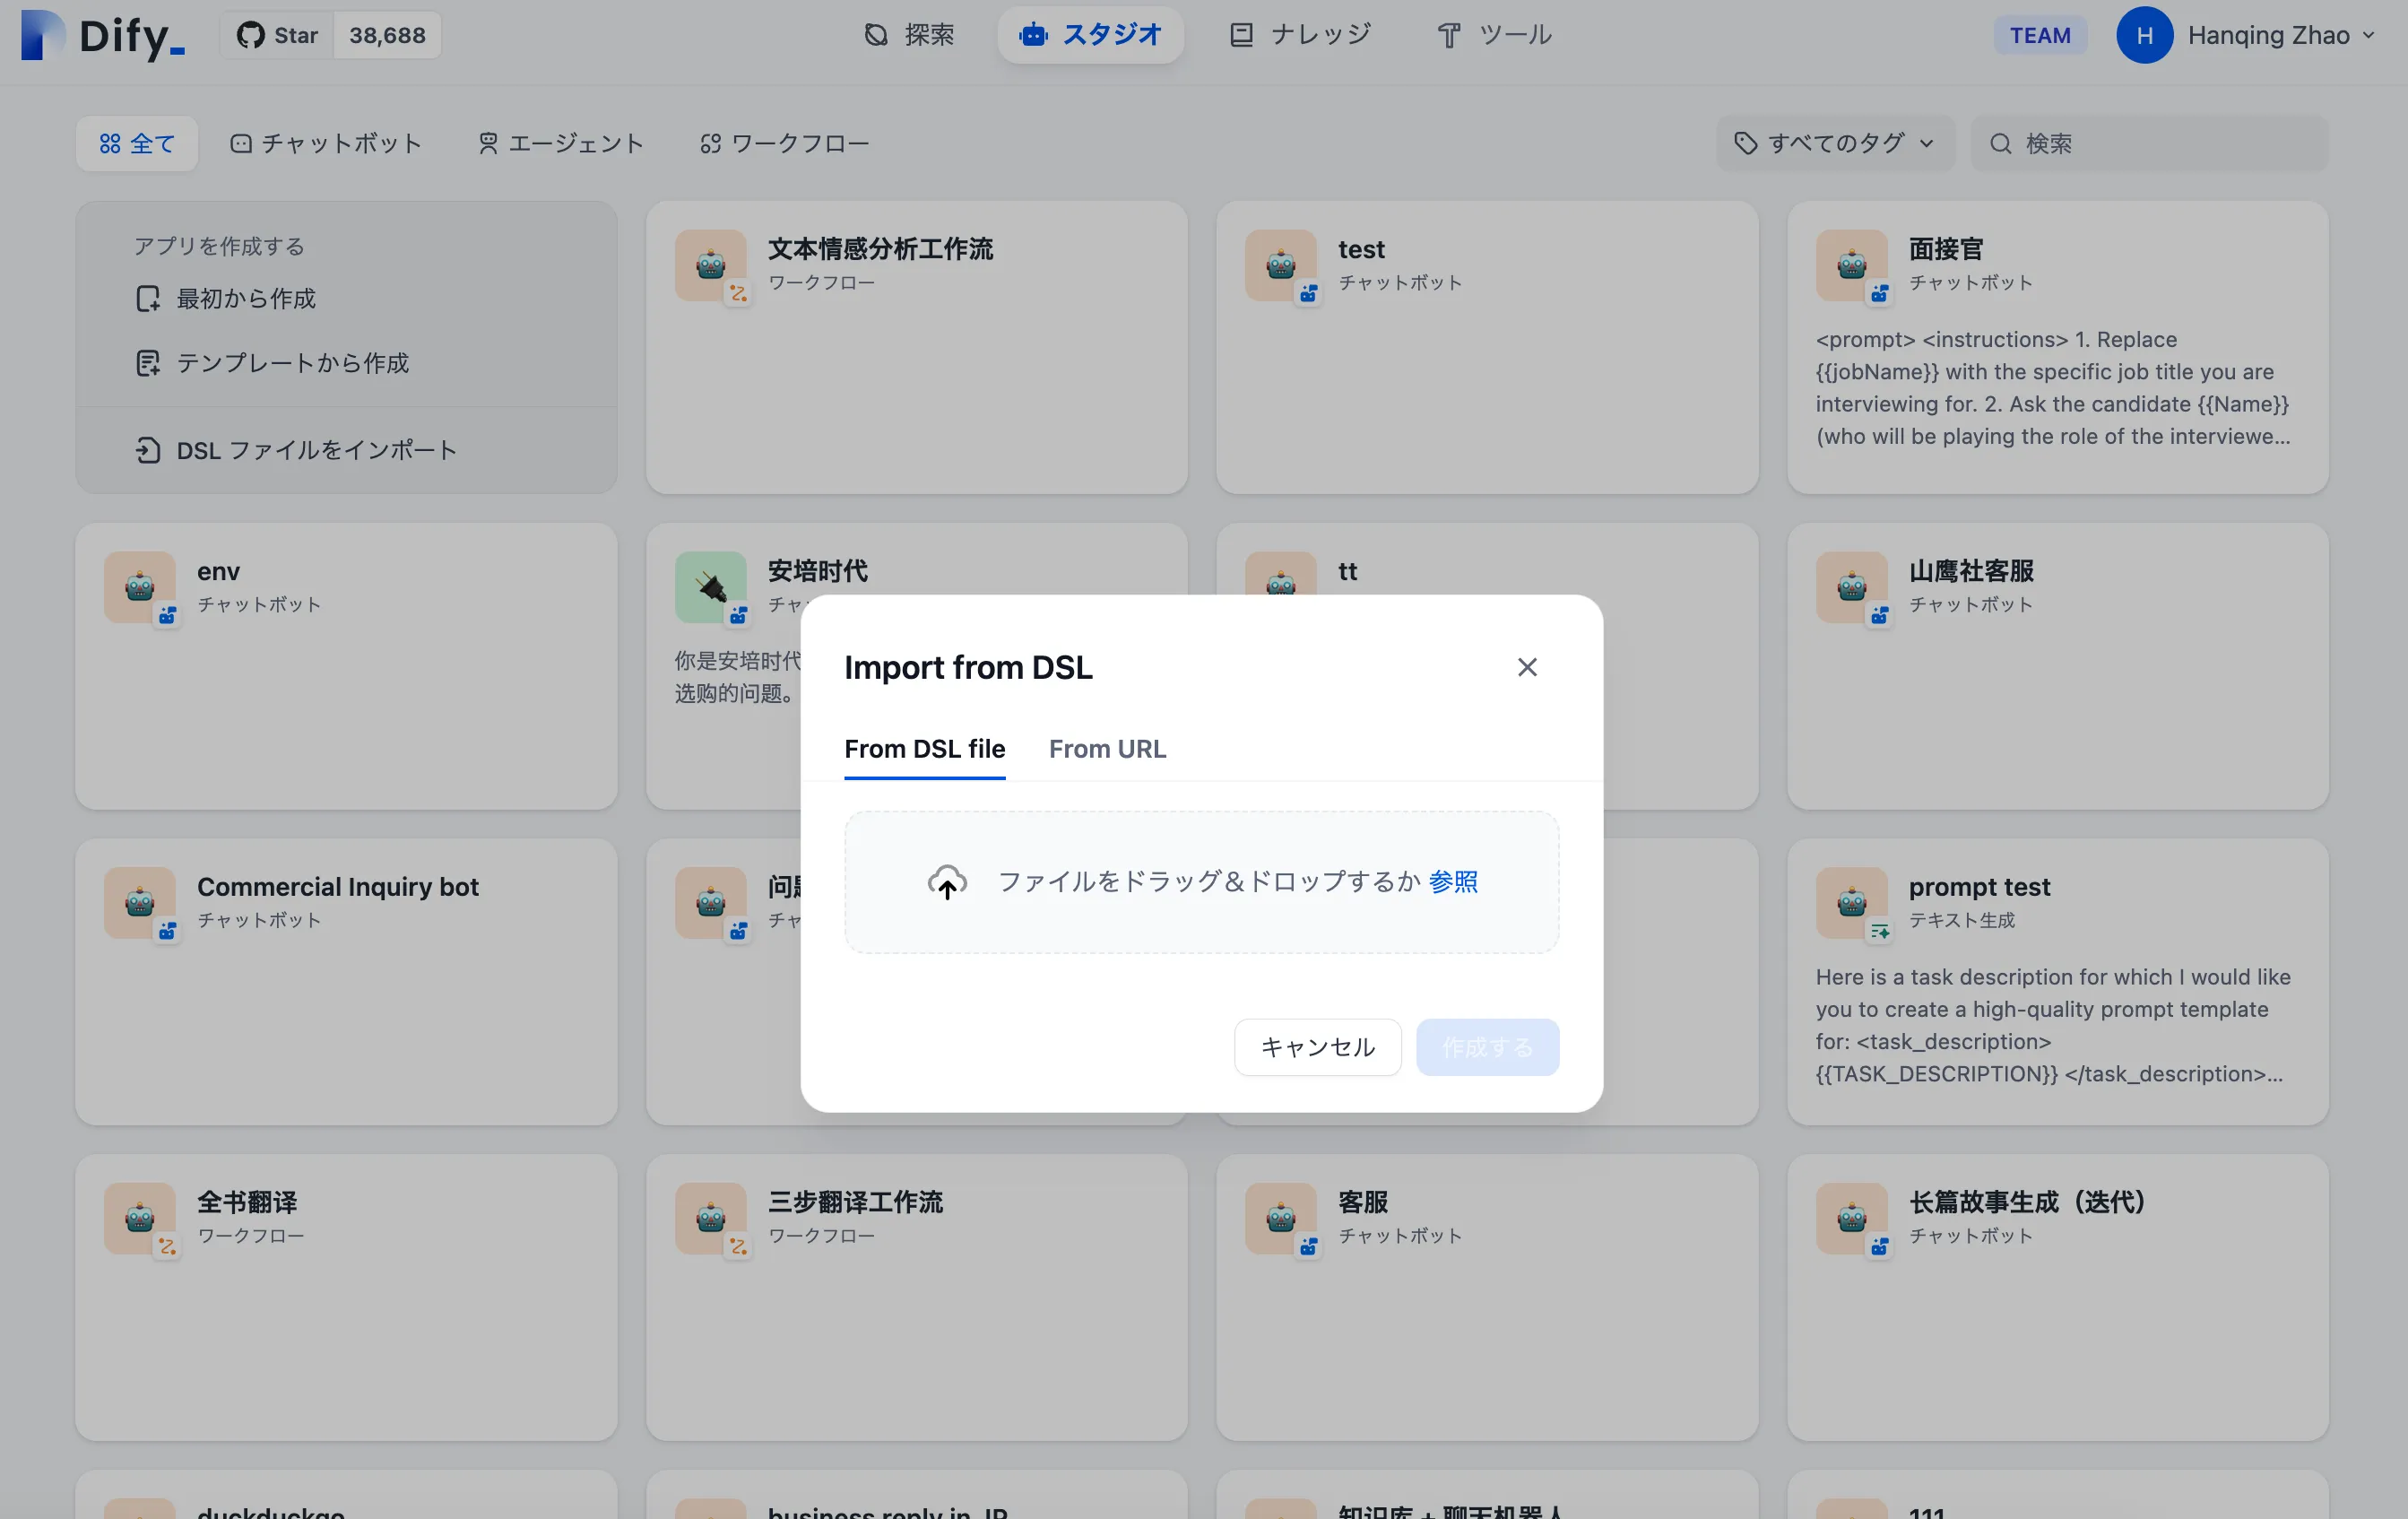Open the ナレッジ navigation item

(1300, 36)
